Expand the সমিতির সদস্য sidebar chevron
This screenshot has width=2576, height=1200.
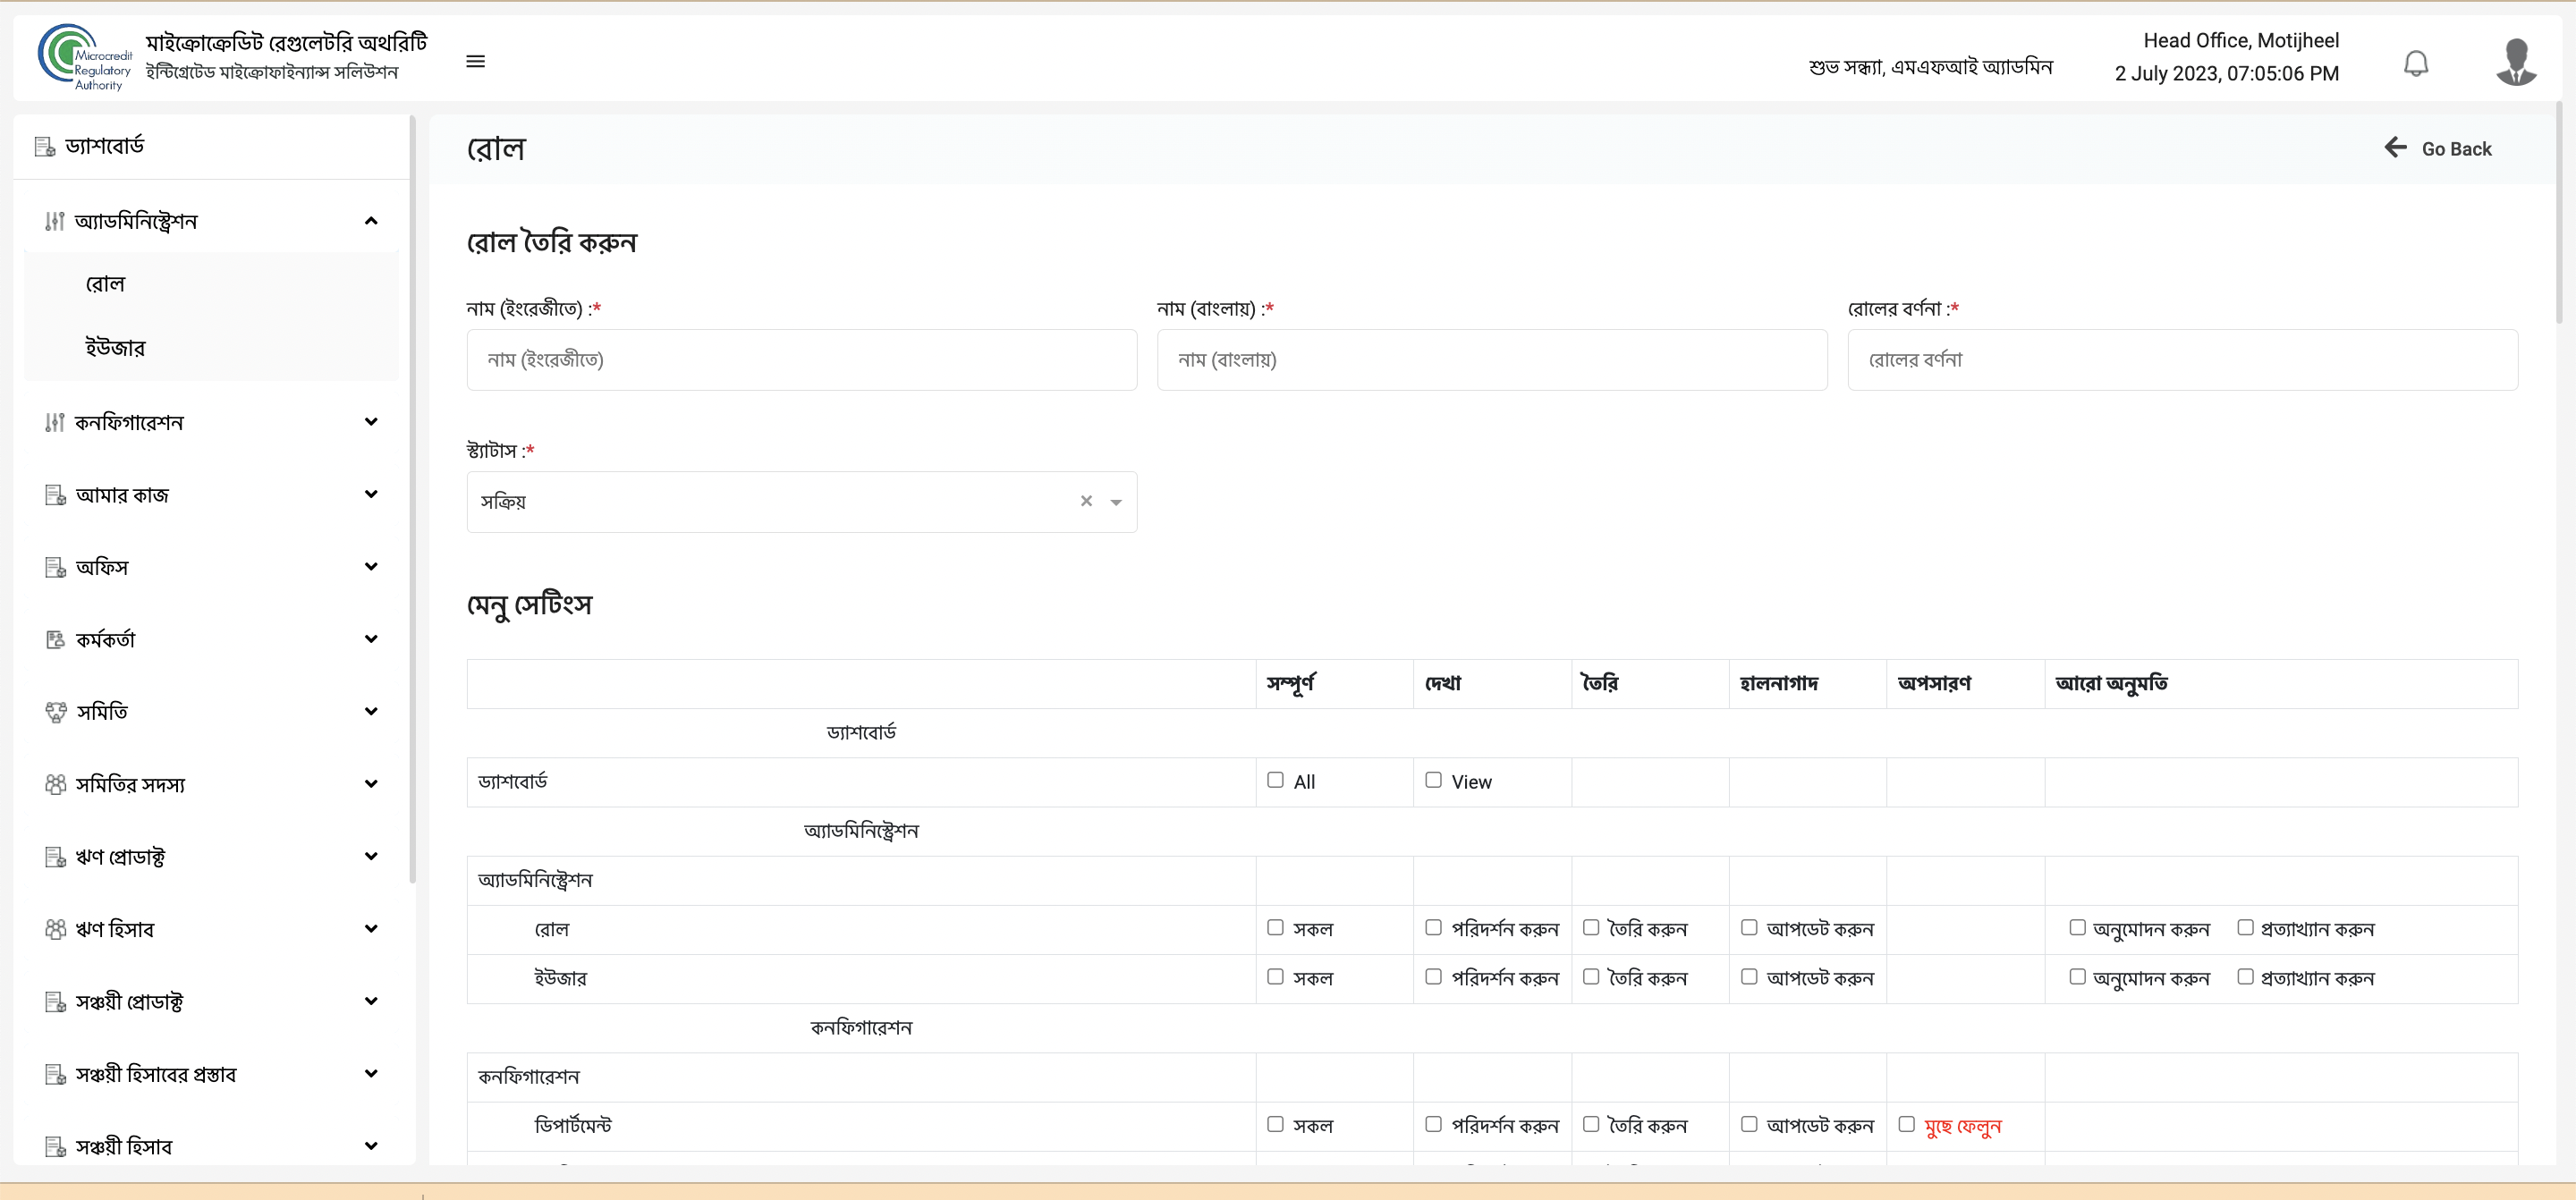(371, 784)
